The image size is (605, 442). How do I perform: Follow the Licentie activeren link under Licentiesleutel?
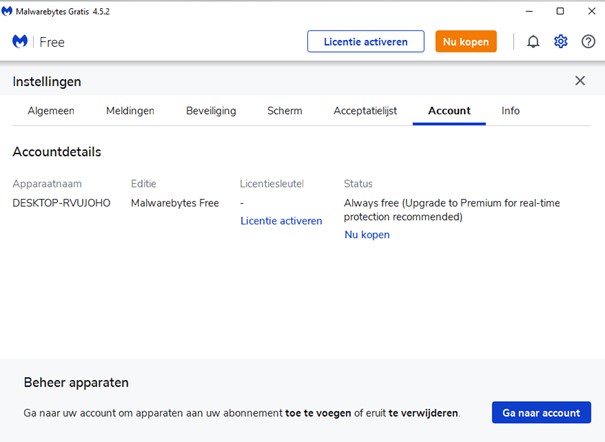tap(281, 221)
